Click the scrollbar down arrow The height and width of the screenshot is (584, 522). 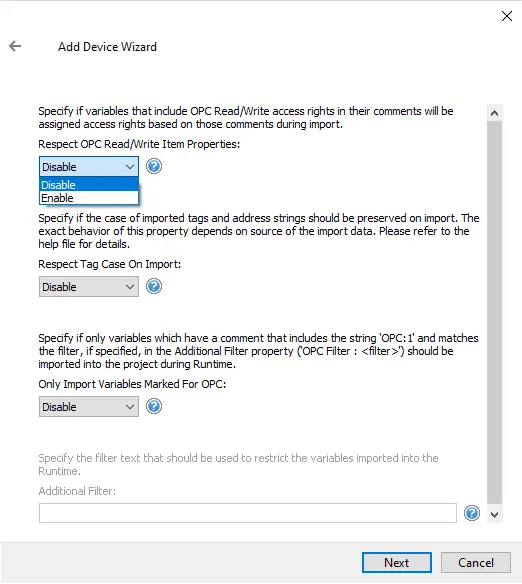click(x=494, y=515)
